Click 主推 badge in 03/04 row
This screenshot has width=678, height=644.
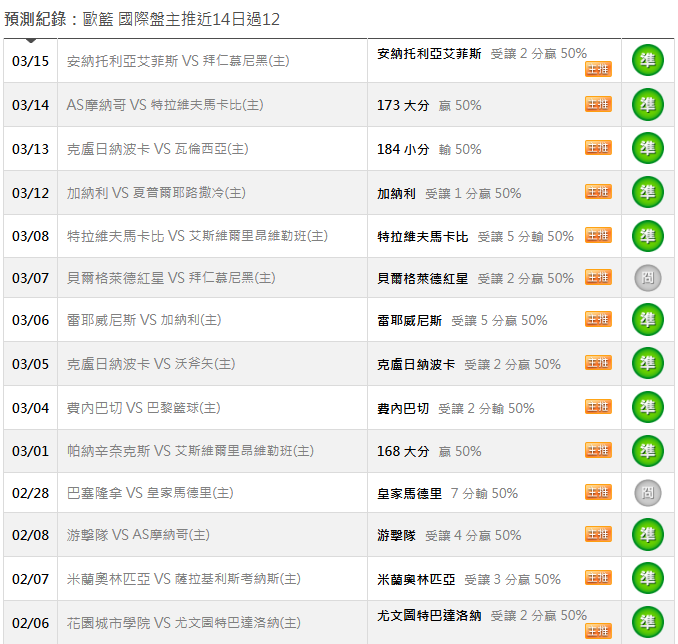click(598, 407)
